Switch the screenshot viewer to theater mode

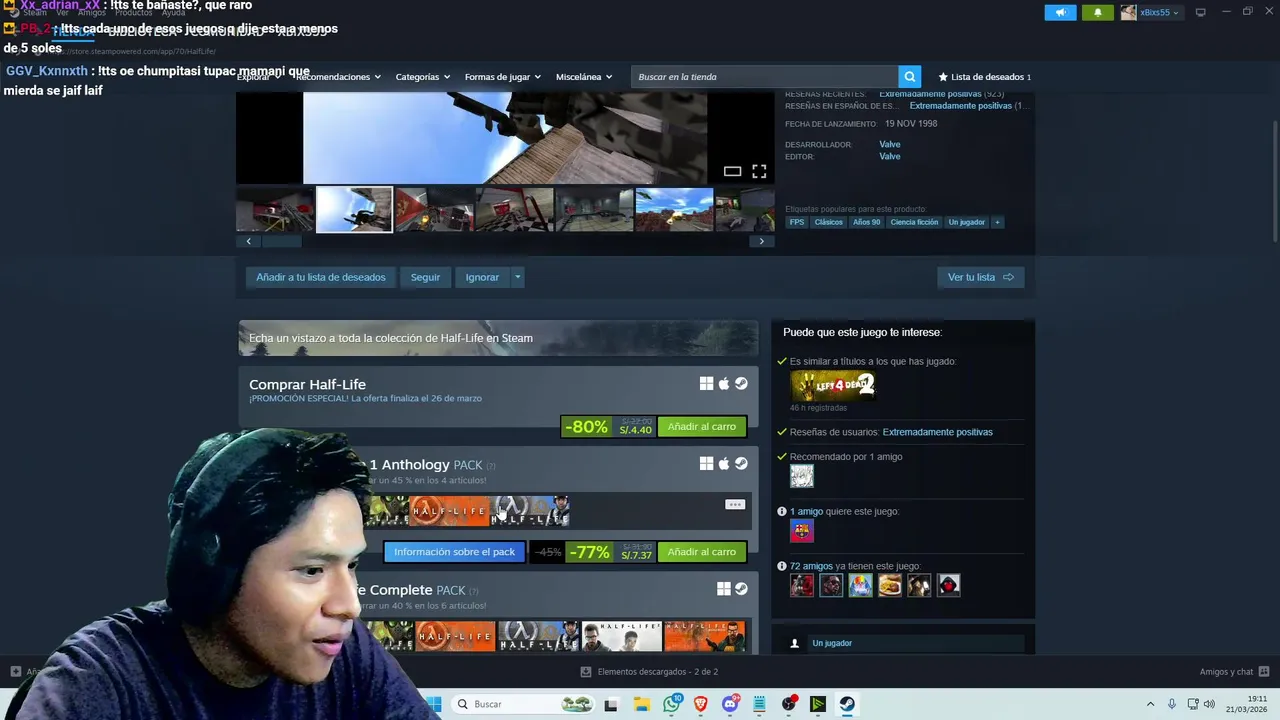(732, 171)
